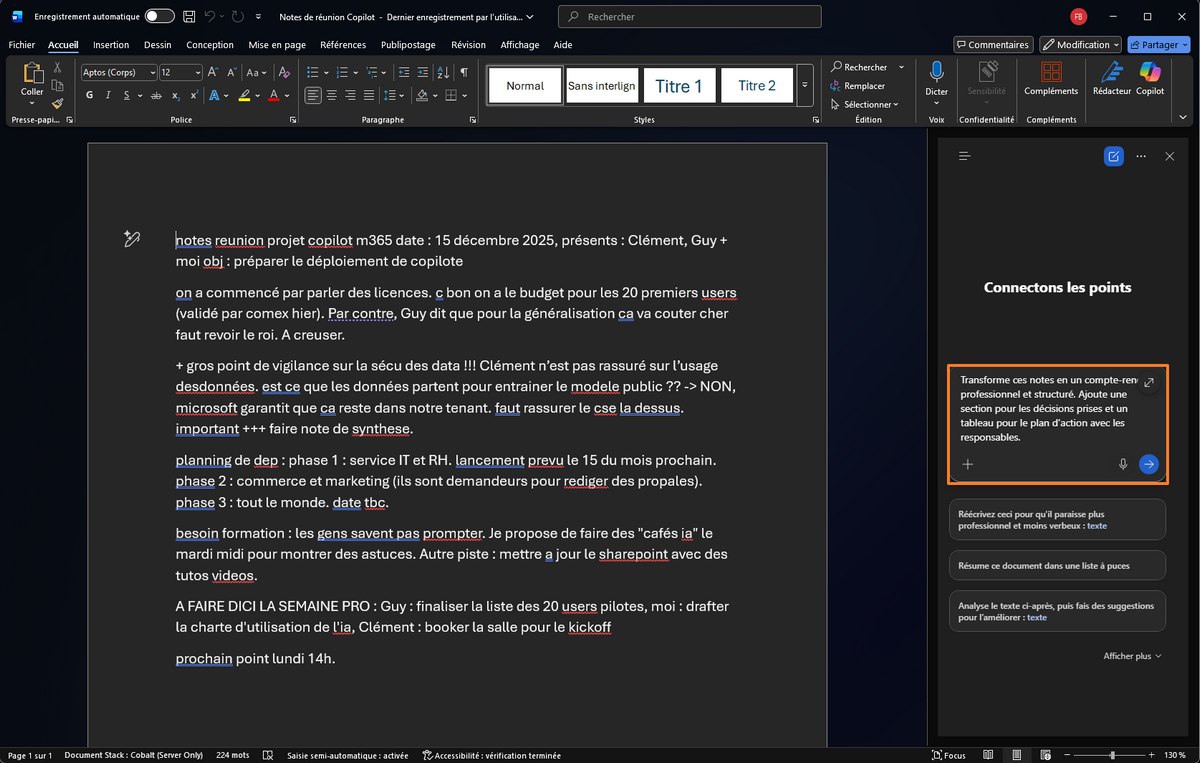
Task: Switch to the Révision tab
Action: (468, 45)
